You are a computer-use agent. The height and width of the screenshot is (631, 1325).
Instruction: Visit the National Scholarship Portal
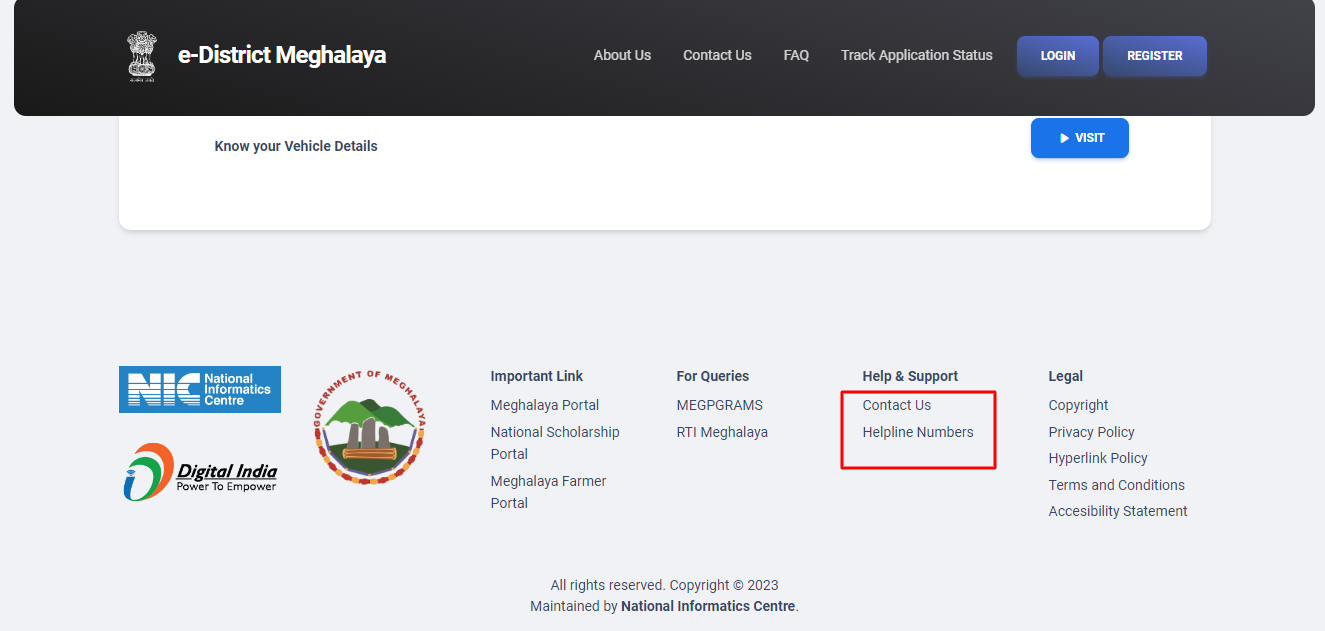tap(555, 442)
